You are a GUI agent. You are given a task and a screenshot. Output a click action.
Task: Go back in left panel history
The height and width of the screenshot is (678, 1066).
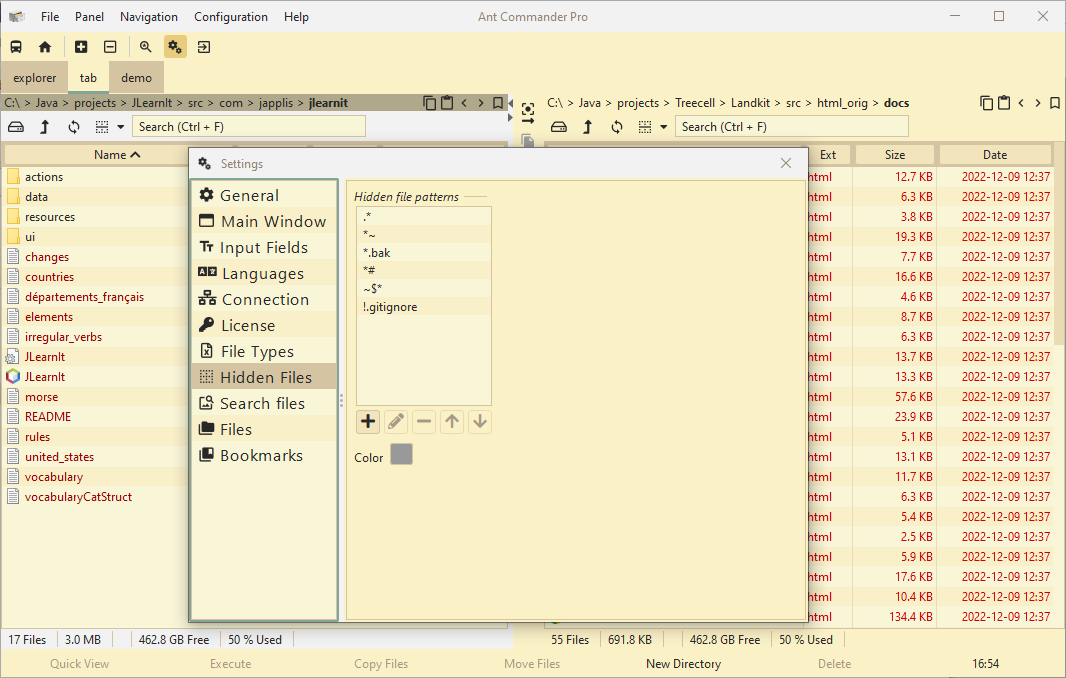[x=464, y=103]
